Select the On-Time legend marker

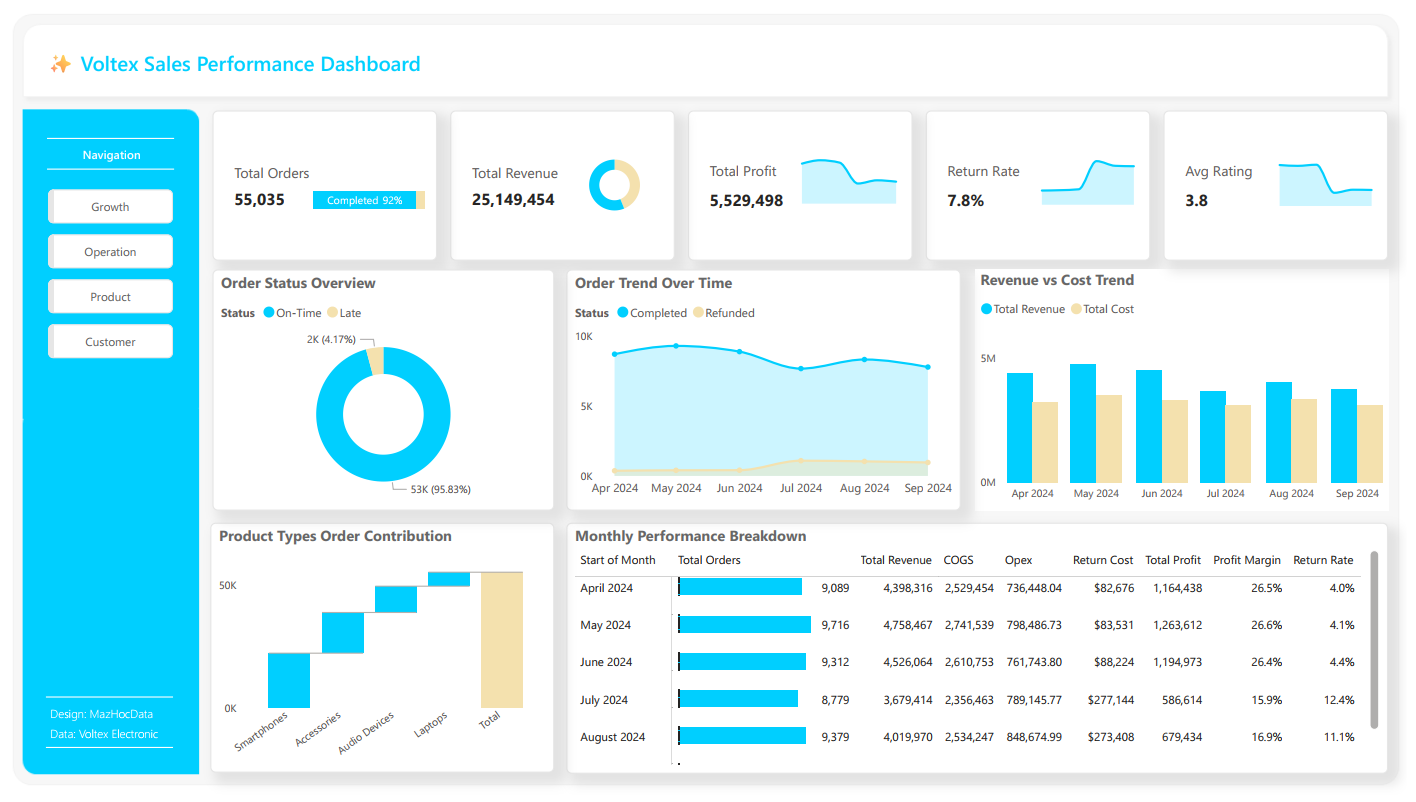pyautogui.click(x=269, y=313)
